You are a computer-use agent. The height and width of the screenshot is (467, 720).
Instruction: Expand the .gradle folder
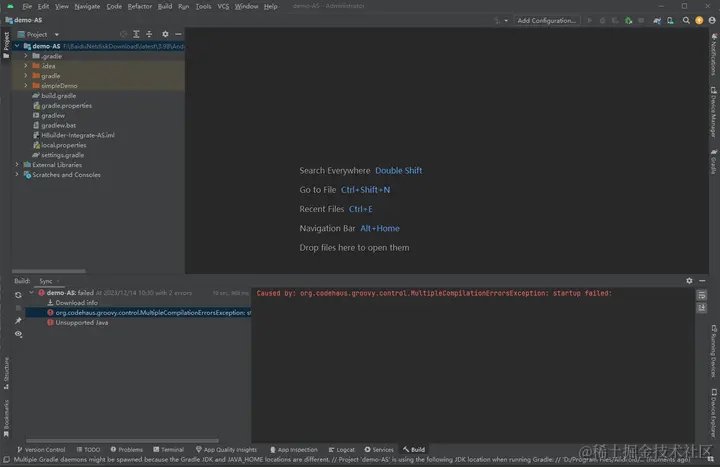[26, 56]
